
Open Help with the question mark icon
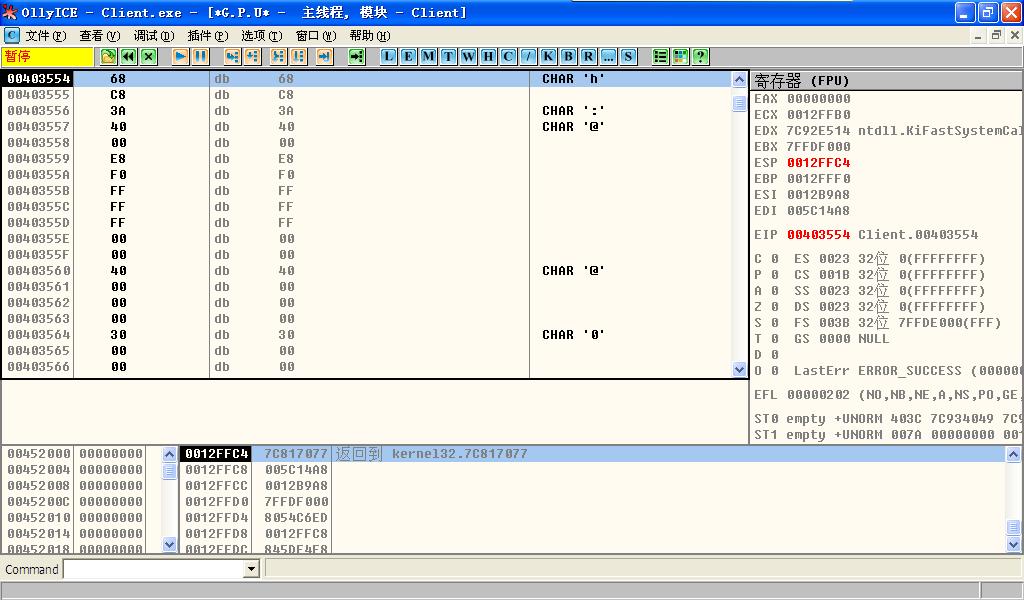[701, 56]
